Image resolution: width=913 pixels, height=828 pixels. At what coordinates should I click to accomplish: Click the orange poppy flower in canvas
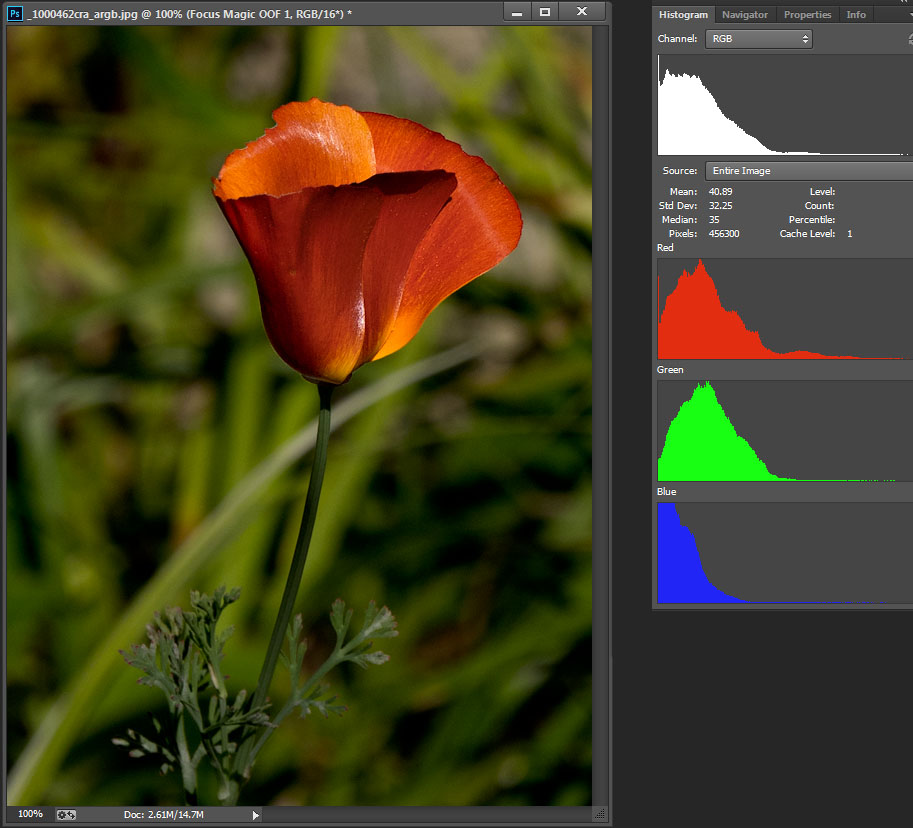pos(367,239)
